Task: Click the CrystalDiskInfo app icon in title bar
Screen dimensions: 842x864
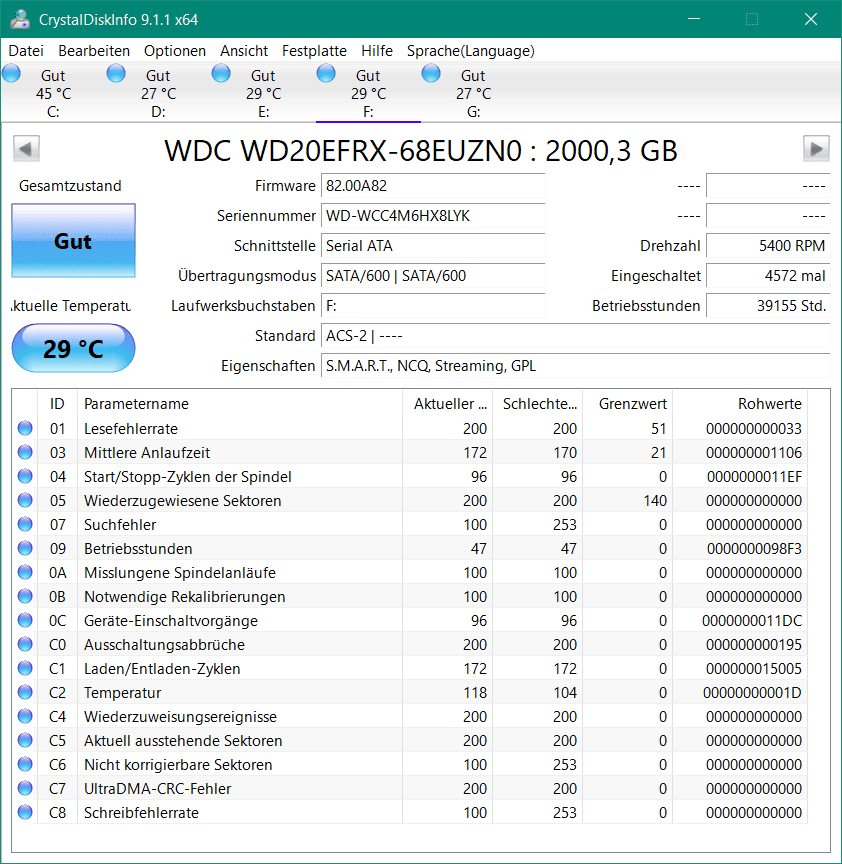Action: click(20, 19)
